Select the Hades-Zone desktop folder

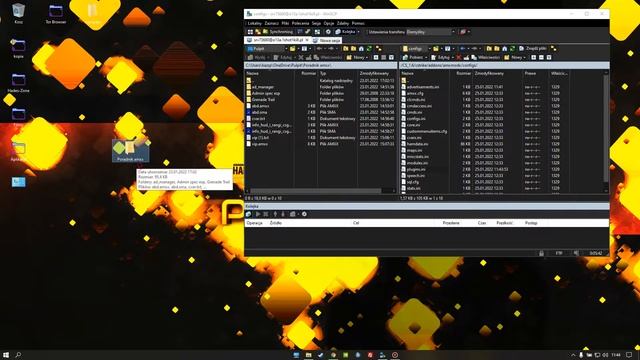pyautogui.click(x=18, y=83)
